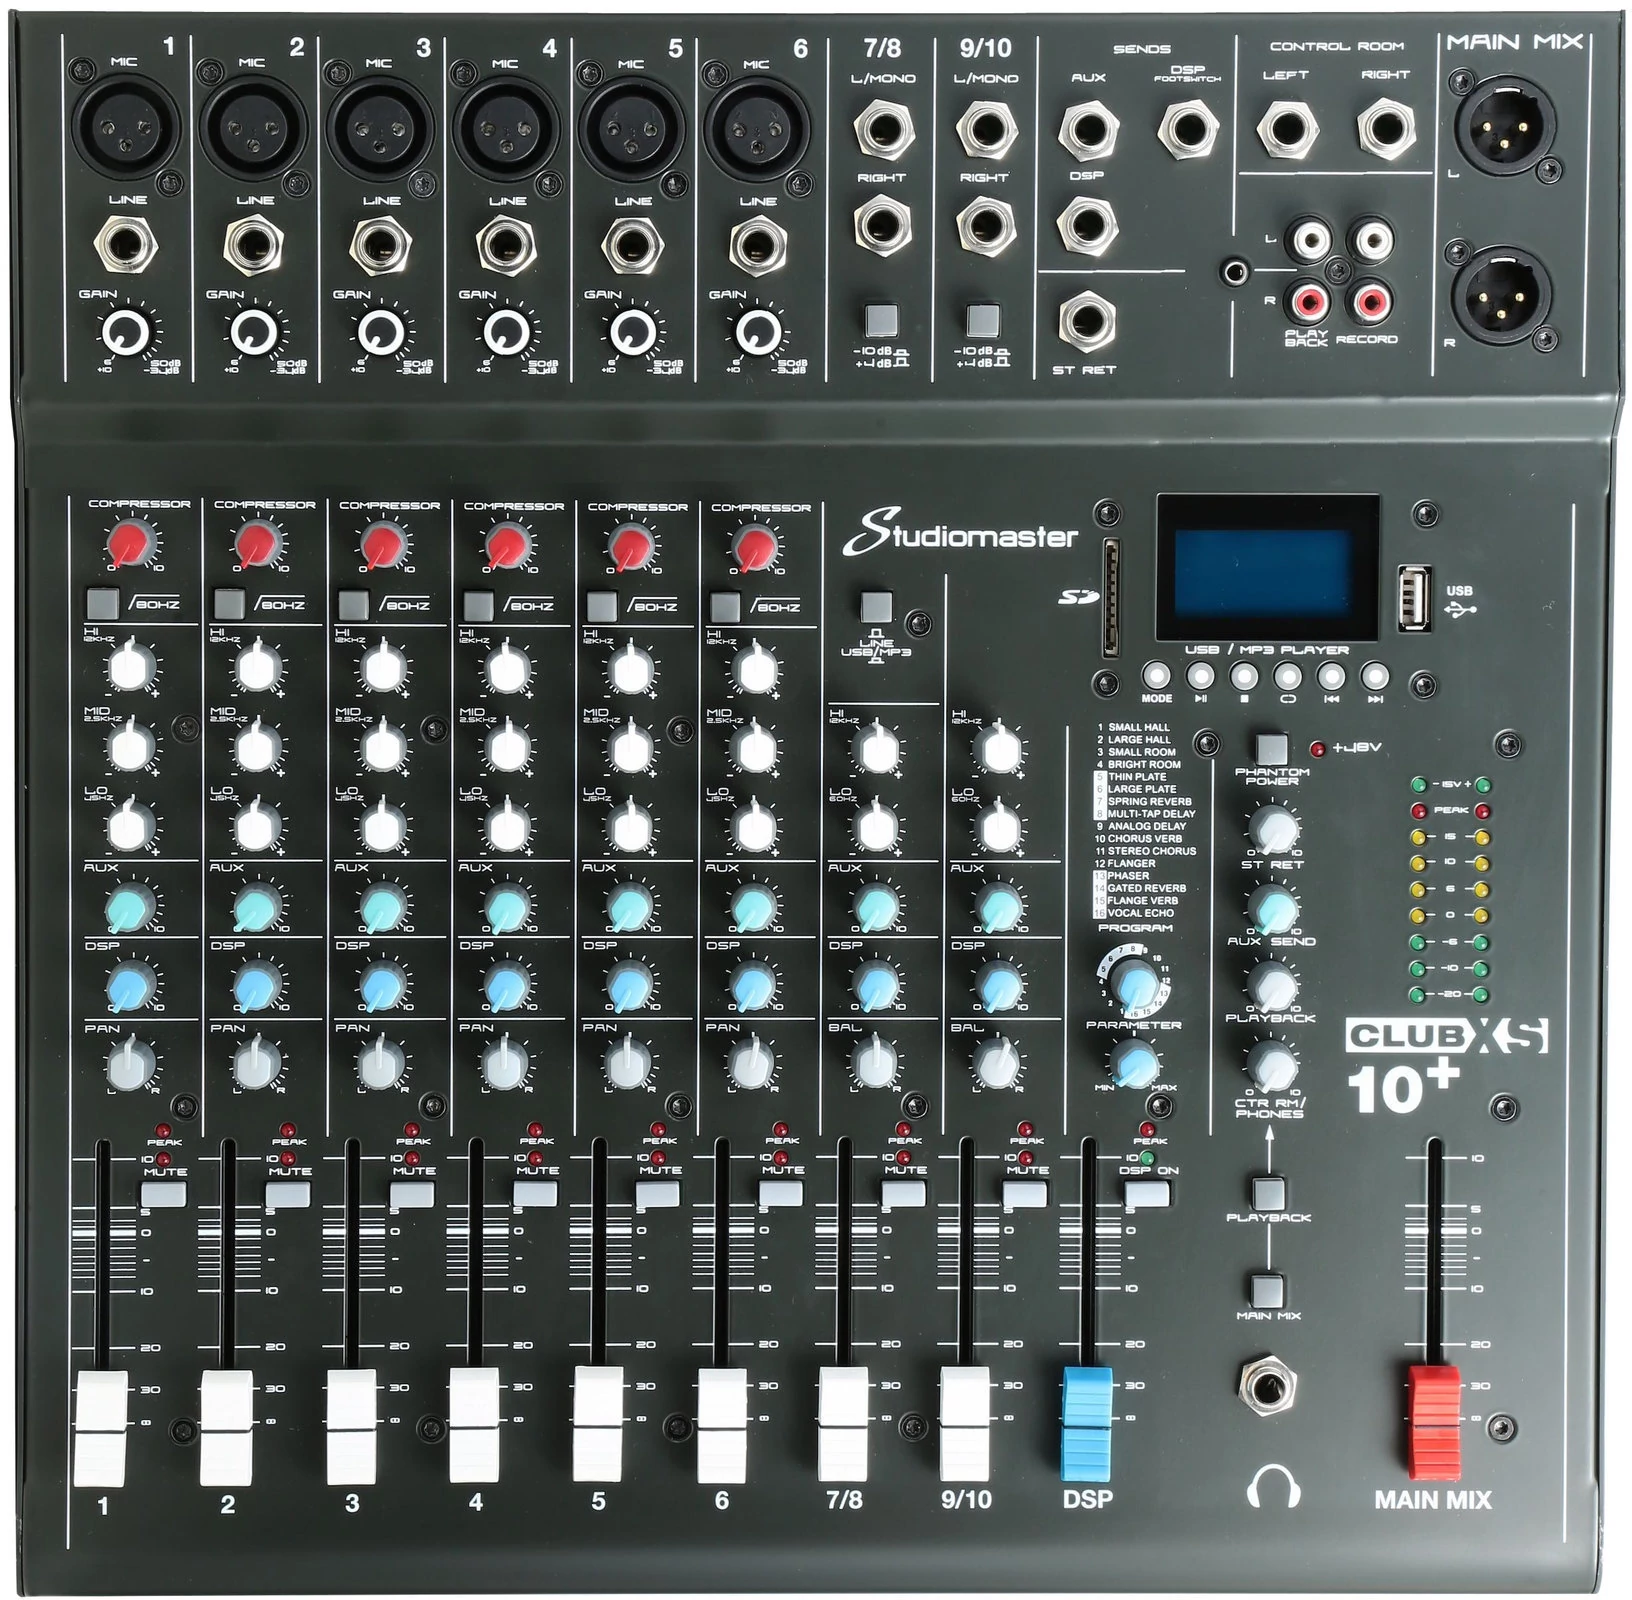Viewport: 1632px width, 1600px height.
Task: Click the SD card slot logo
Action: tap(1078, 598)
